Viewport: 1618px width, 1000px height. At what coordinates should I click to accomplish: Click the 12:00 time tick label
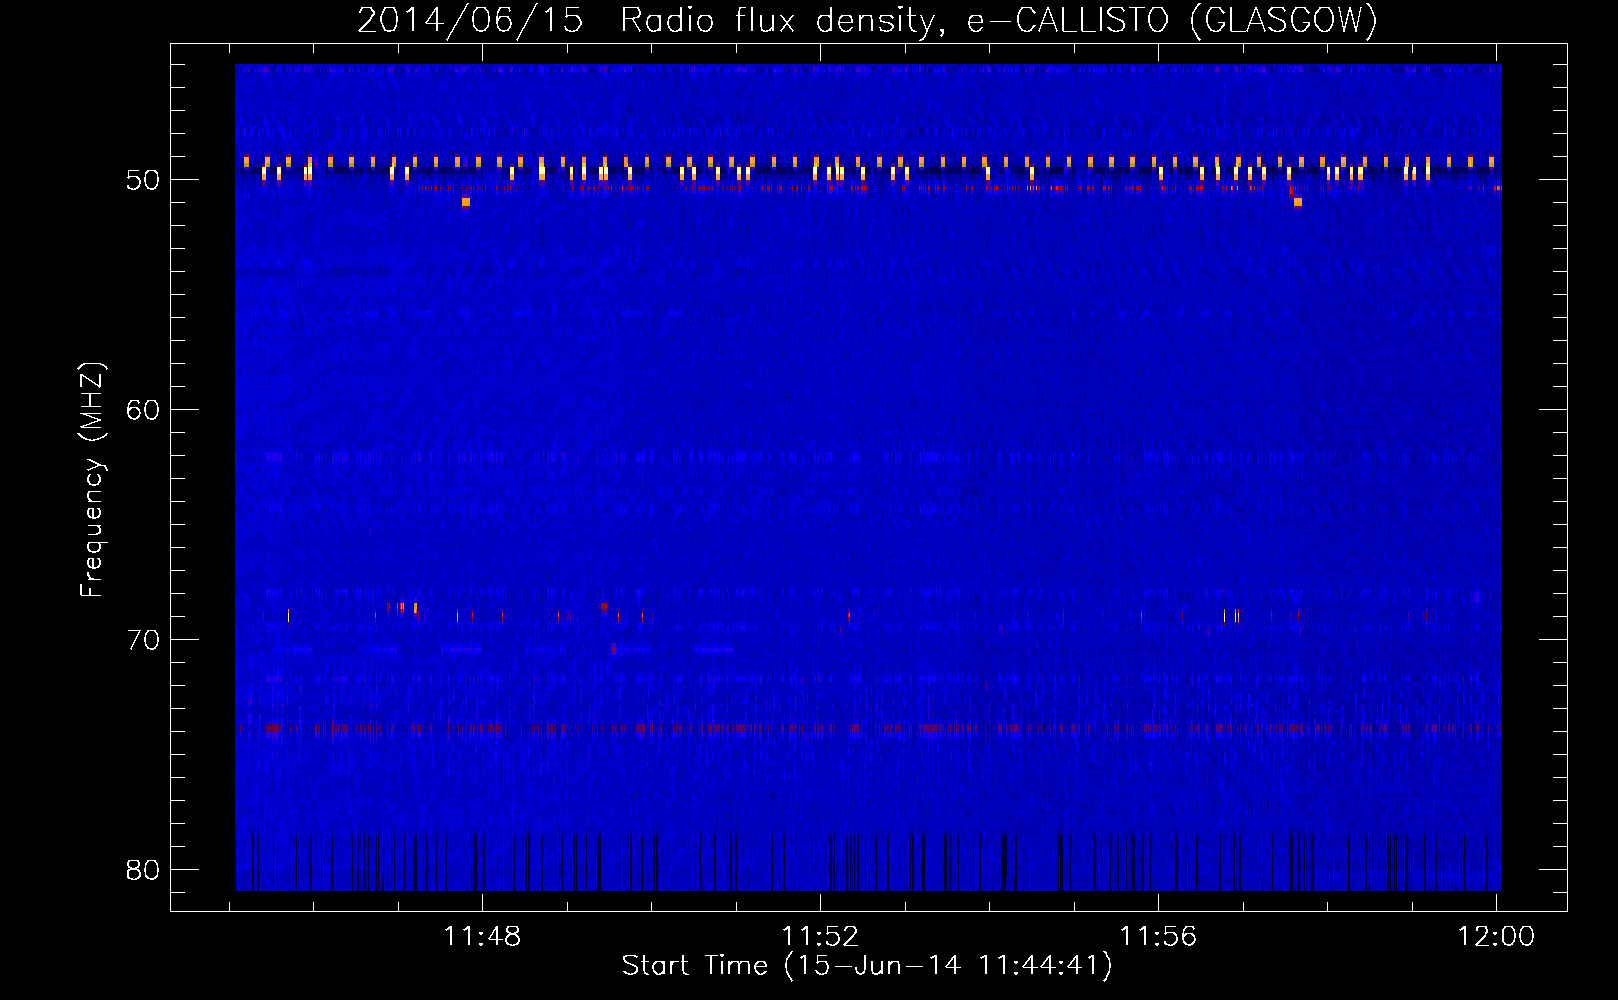pos(1496,937)
